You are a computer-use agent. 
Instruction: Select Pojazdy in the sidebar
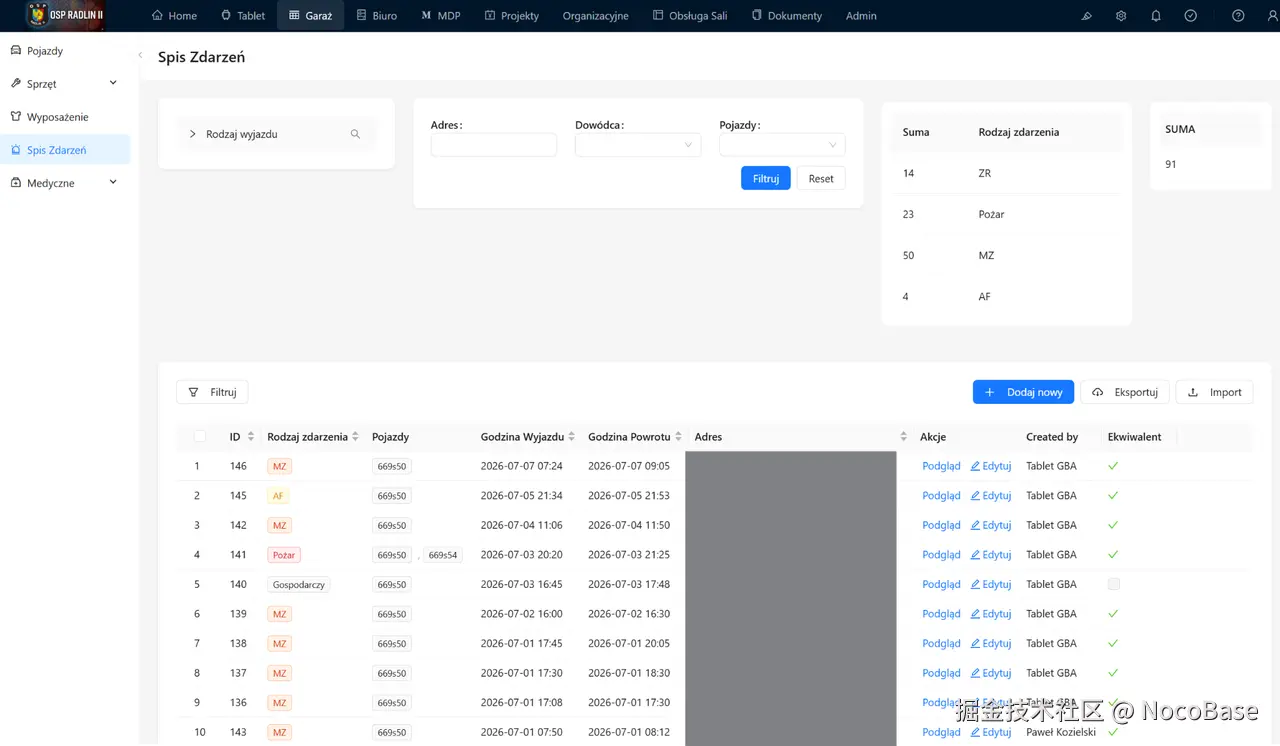click(x=65, y=51)
